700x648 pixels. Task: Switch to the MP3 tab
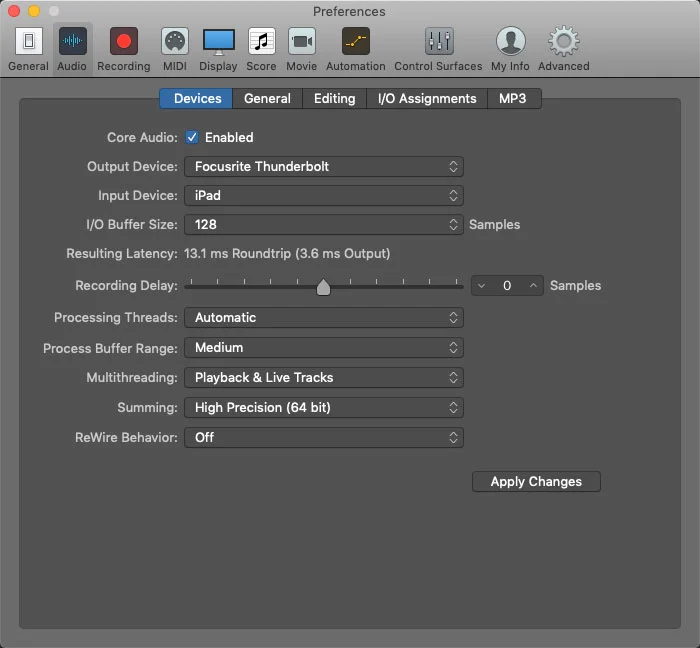coord(514,98)
